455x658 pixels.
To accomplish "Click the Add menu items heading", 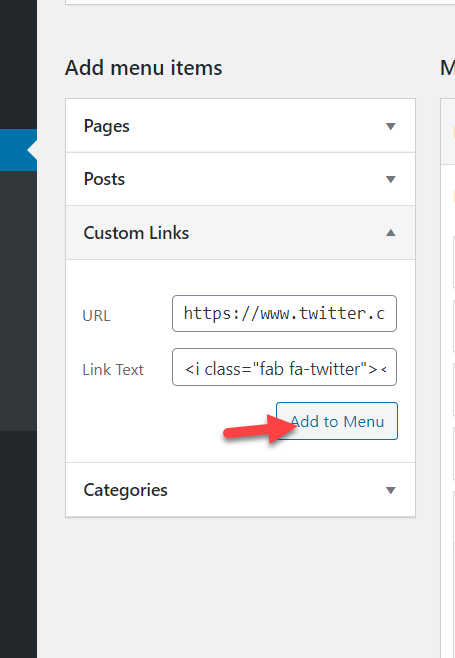I will (x=144, y=68).
